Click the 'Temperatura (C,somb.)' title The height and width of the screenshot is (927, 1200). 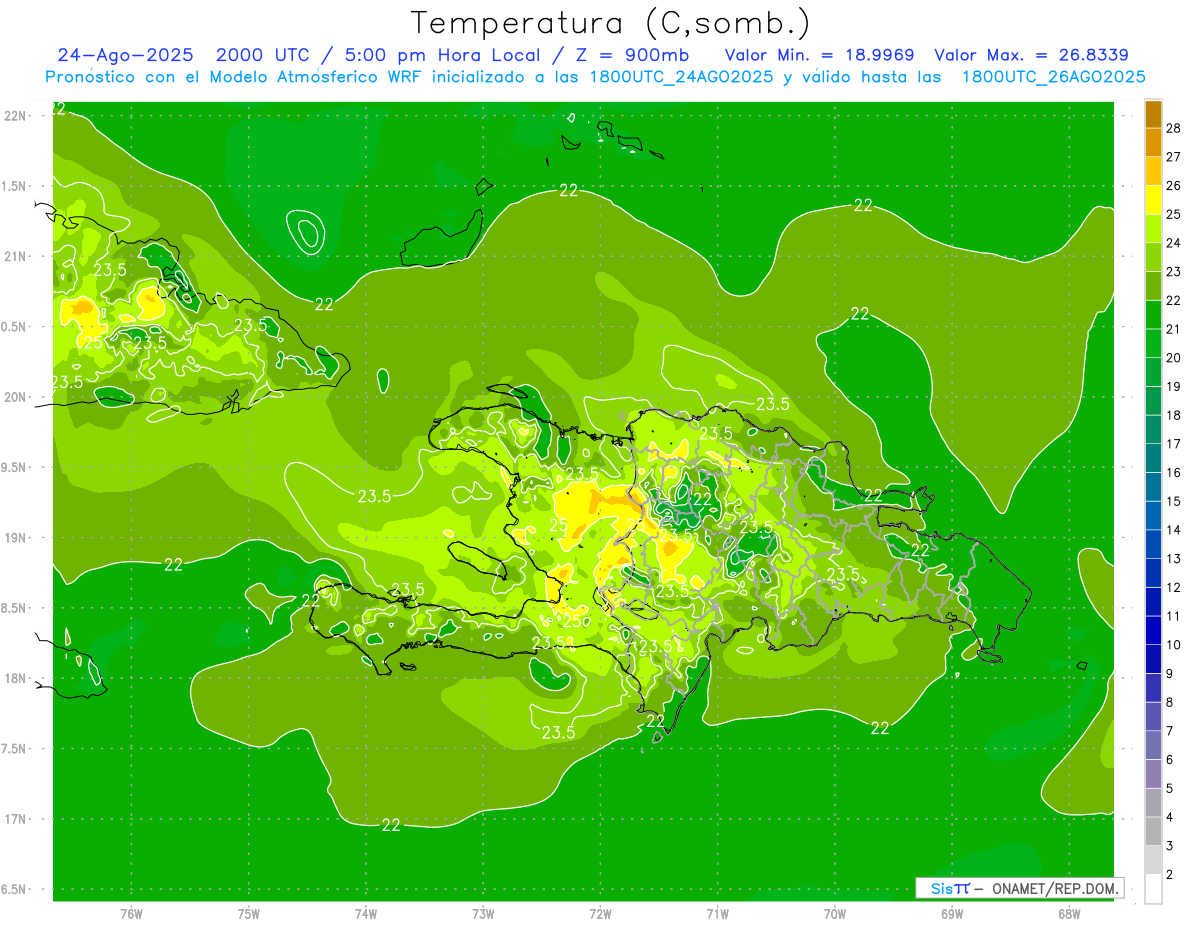pos(612,24)
